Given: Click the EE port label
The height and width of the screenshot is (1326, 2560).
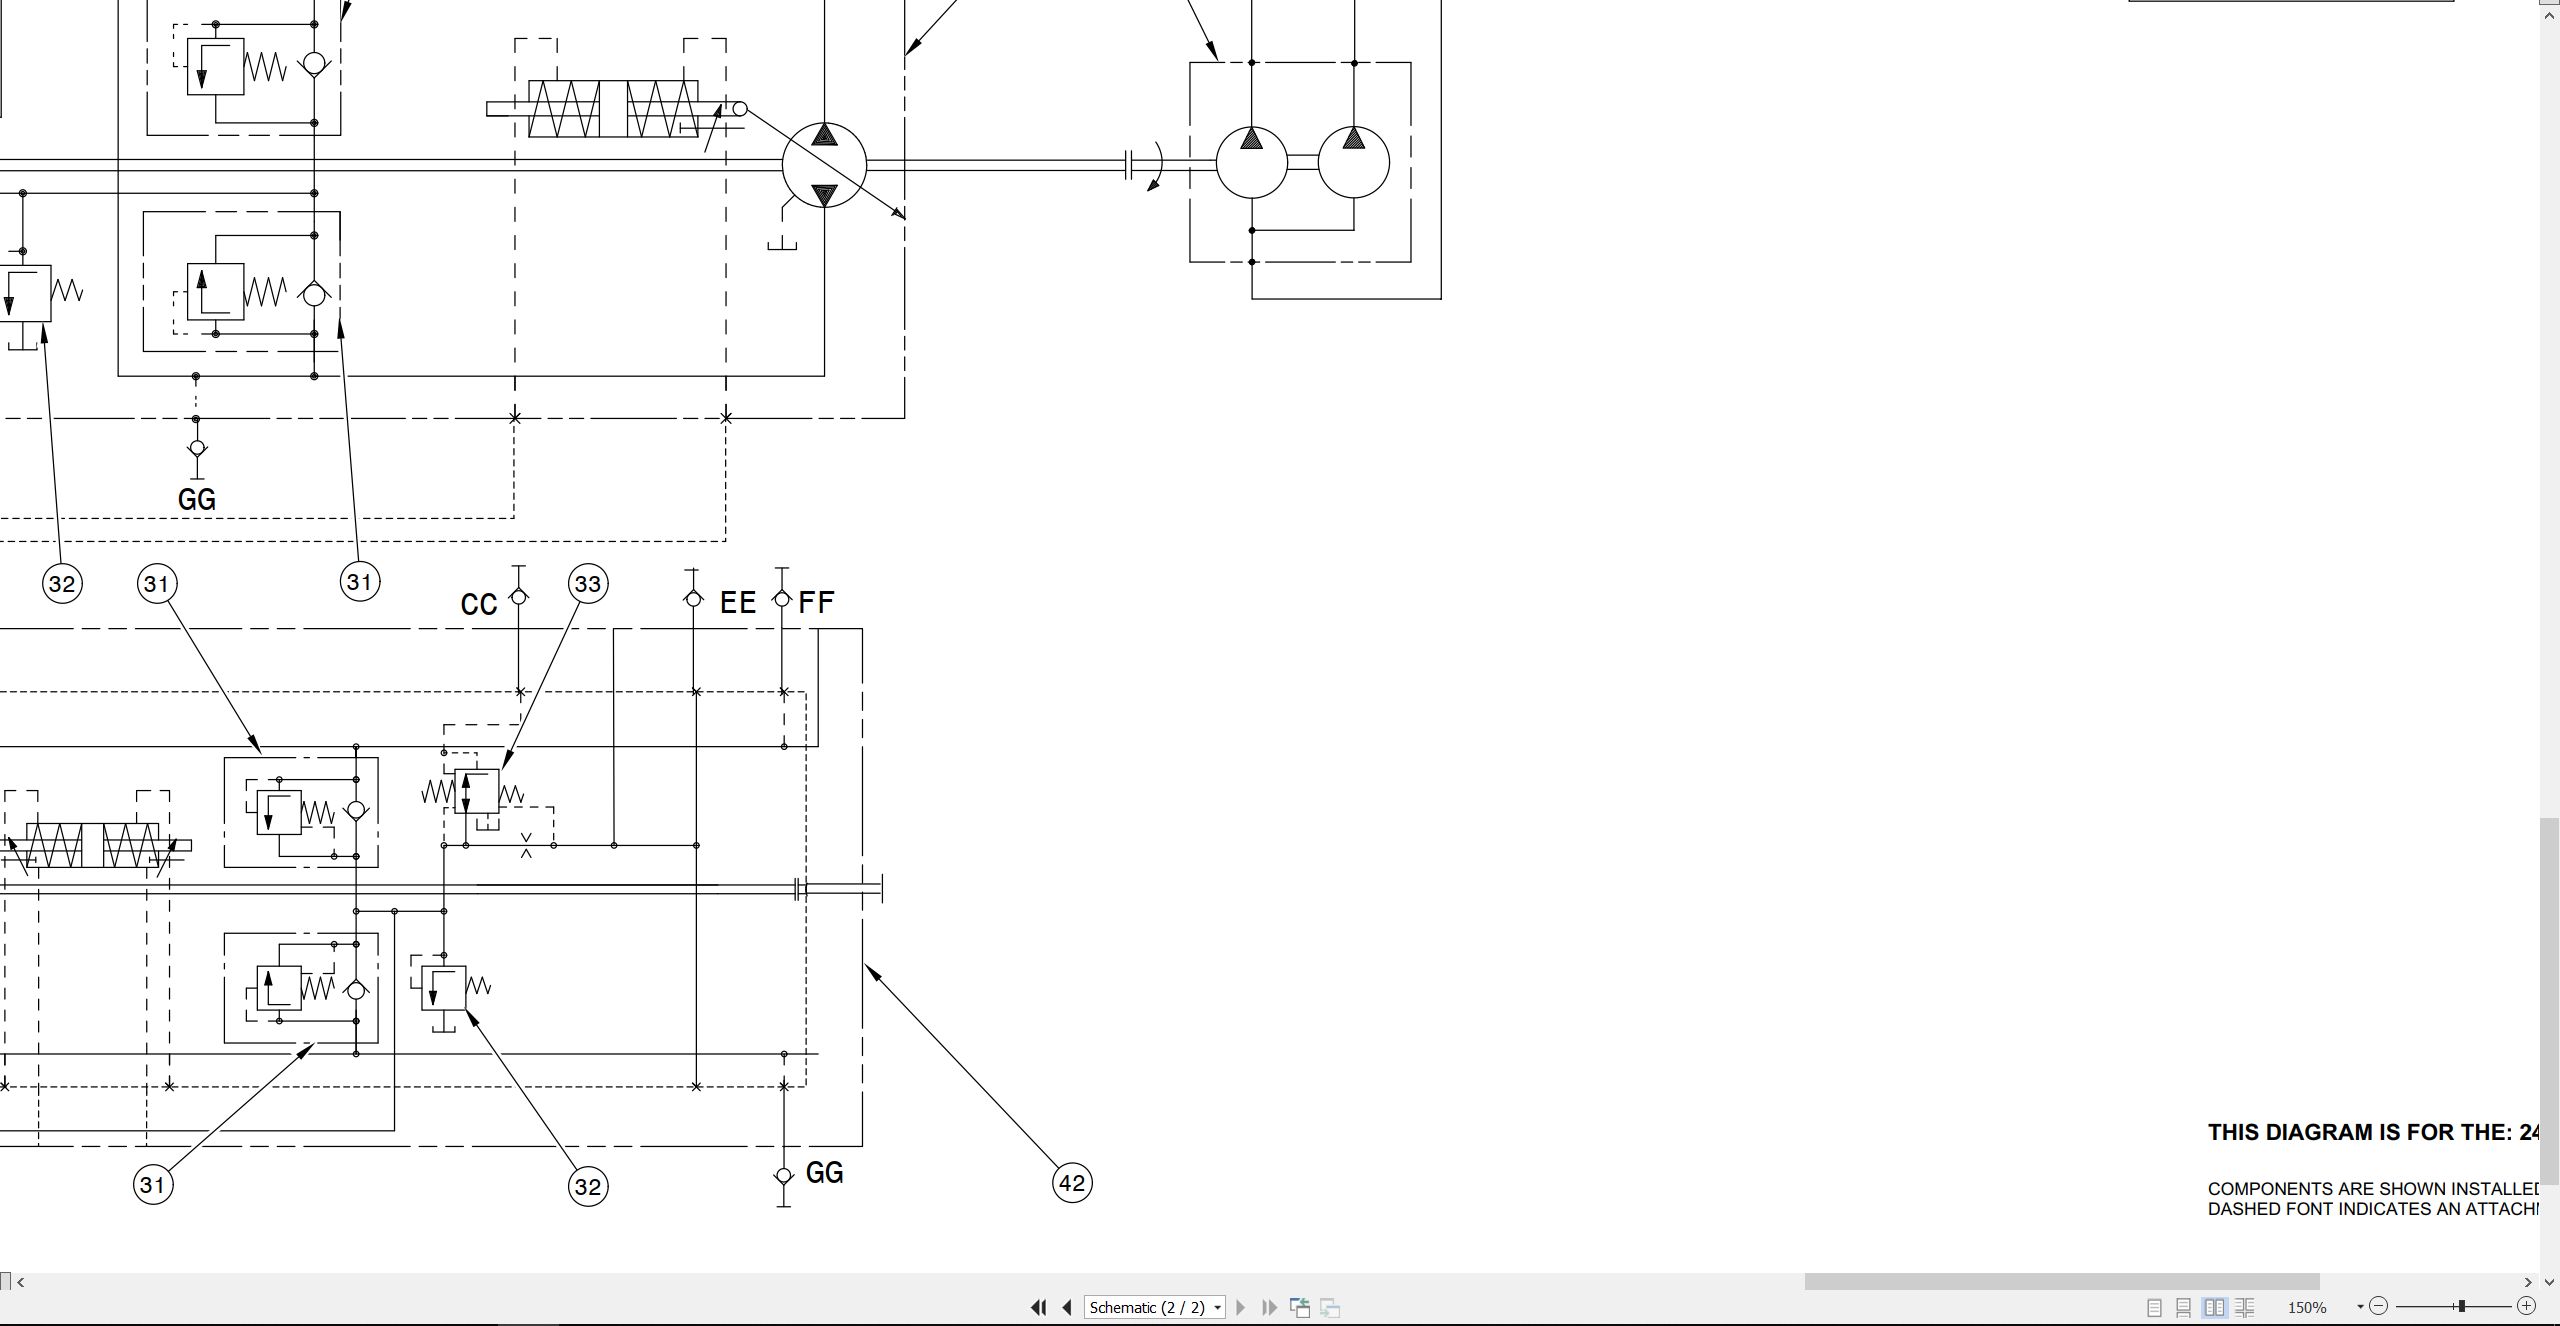Looking at the screenshot, I should 738,602.
